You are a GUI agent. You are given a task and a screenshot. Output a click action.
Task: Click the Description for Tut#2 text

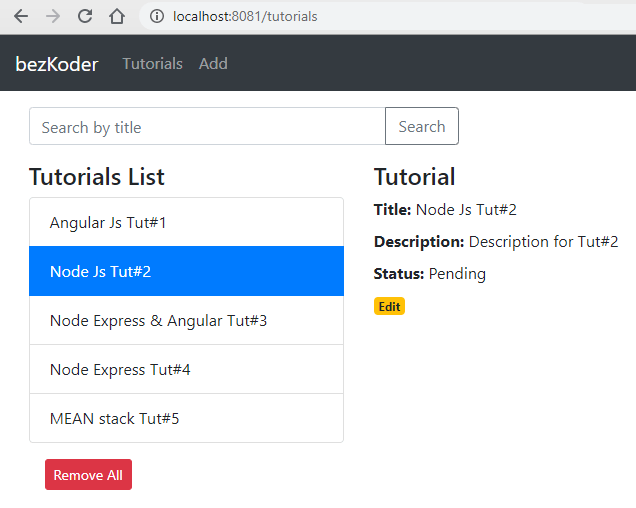544,242
